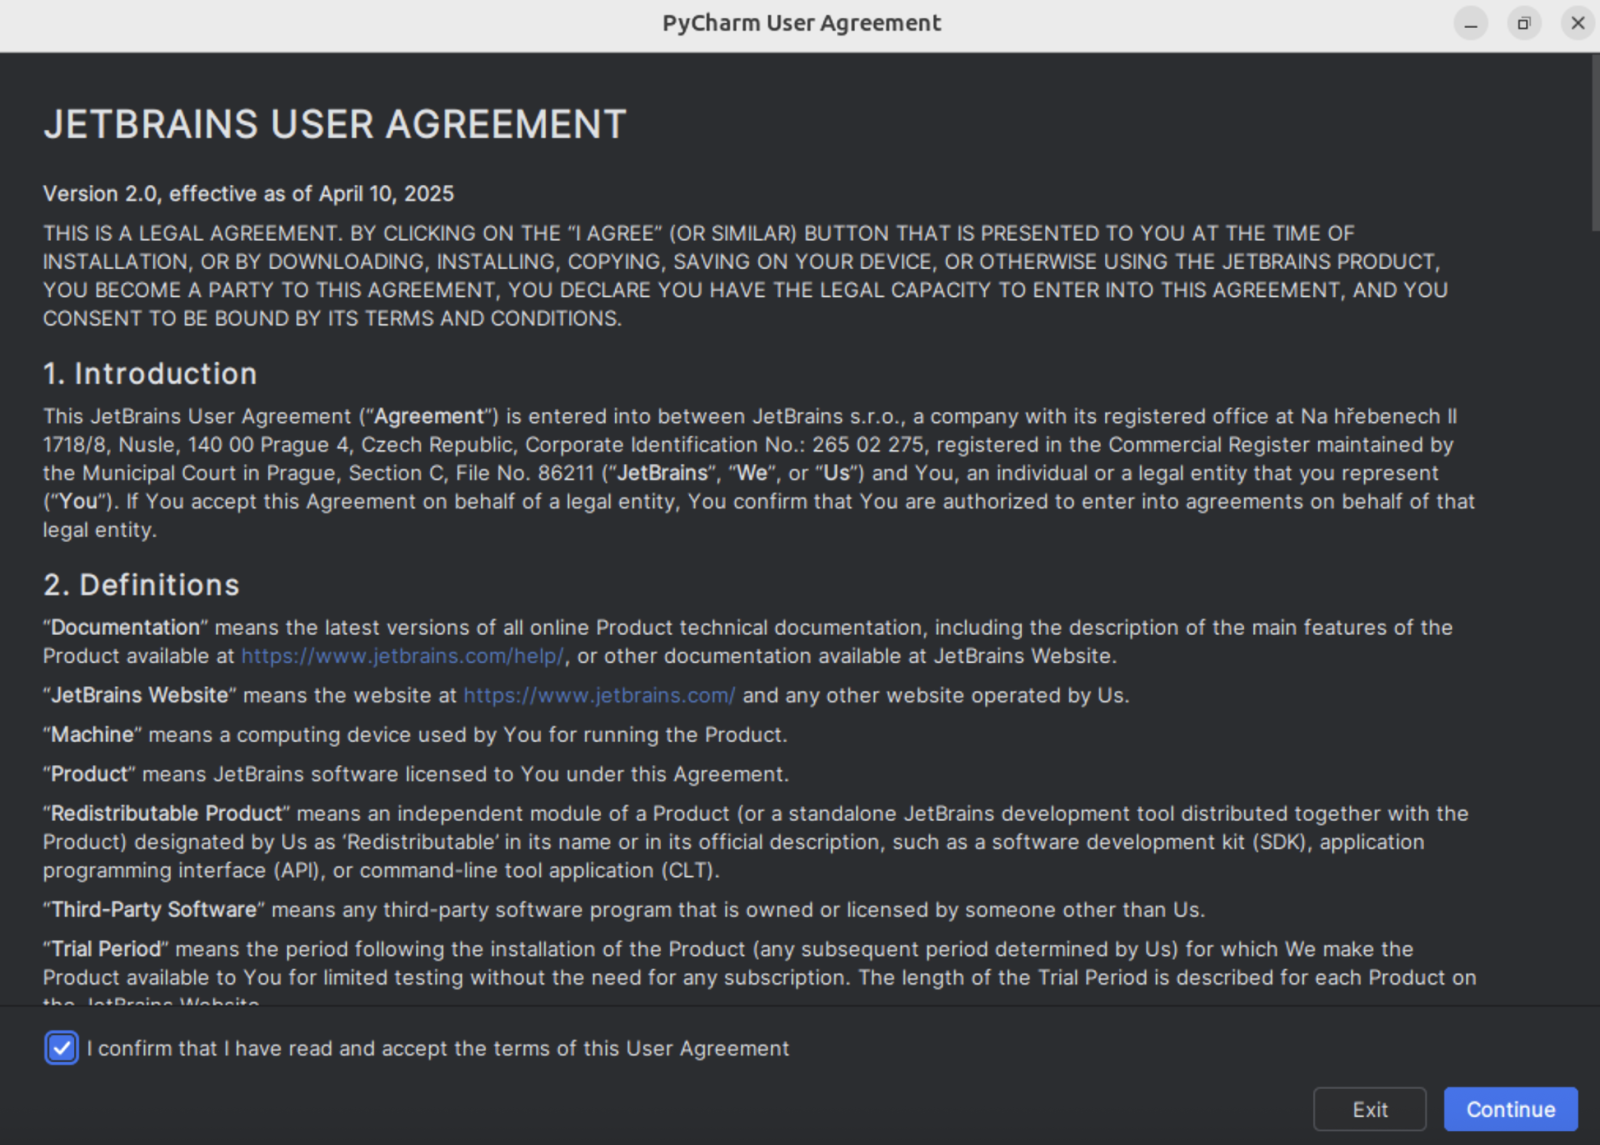Click the 'I confirm that I have read' label
1600x1145 pixels.
438,1048
